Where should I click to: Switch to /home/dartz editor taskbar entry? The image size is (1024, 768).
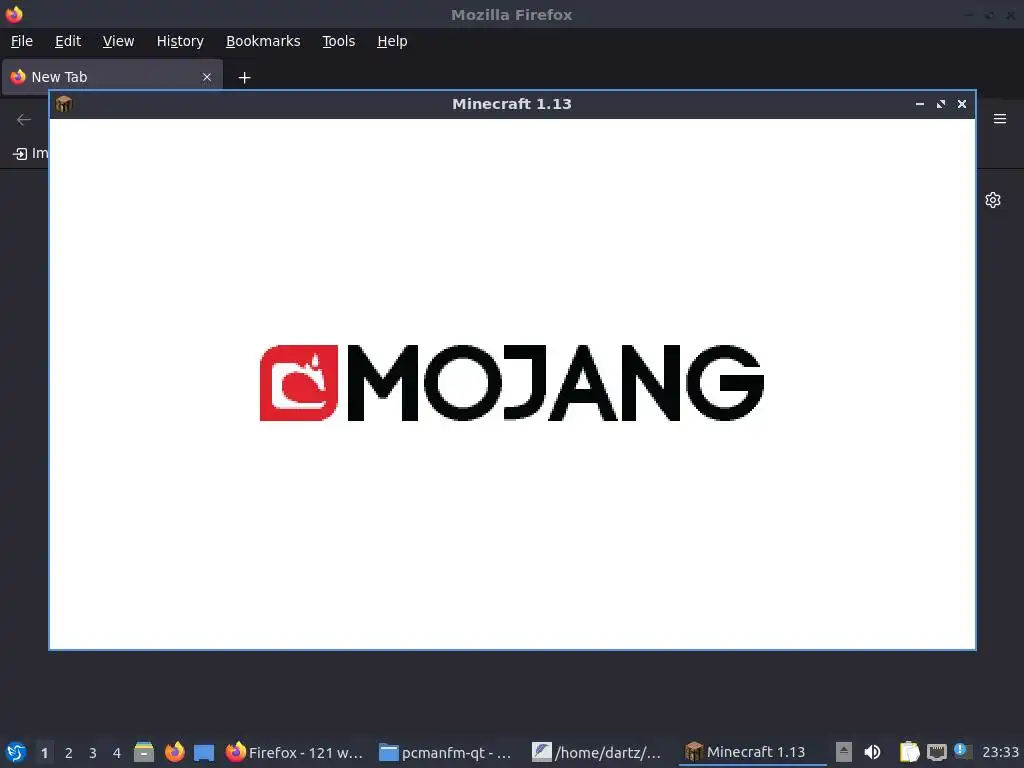point(597,752)
